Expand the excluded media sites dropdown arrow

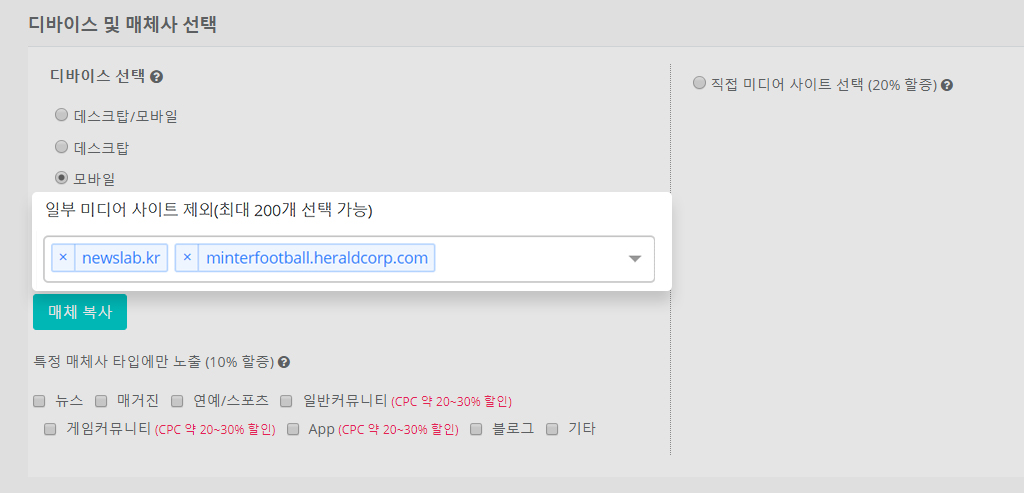[634, 259]
